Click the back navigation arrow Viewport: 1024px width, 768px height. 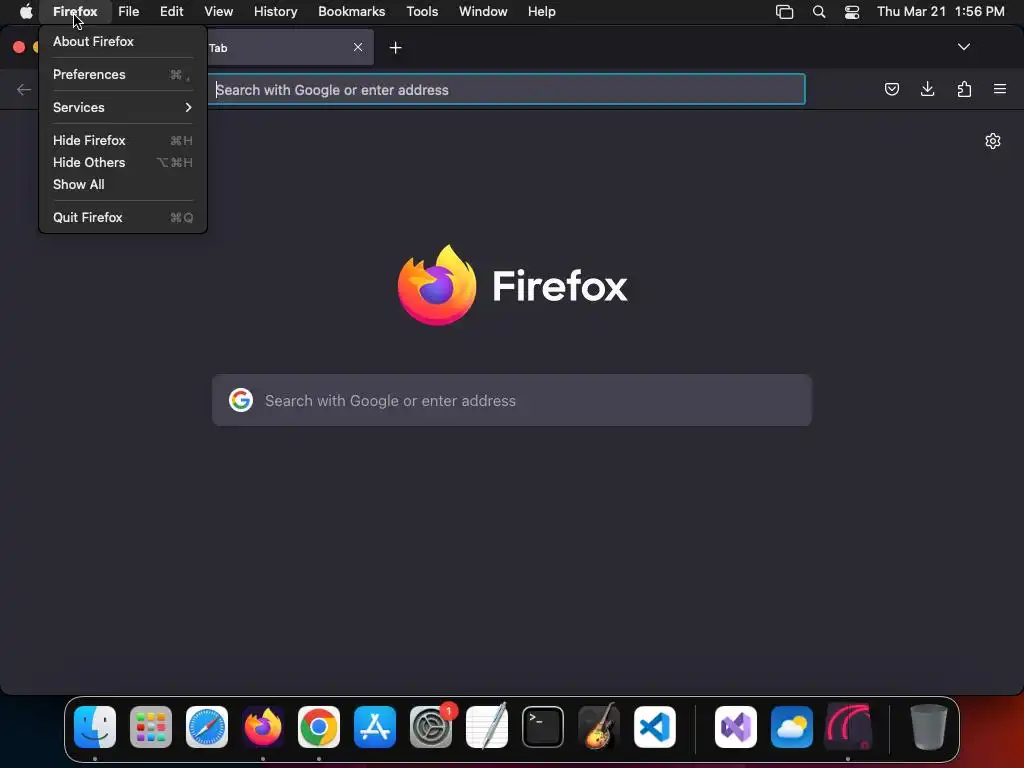pos(24,89)
